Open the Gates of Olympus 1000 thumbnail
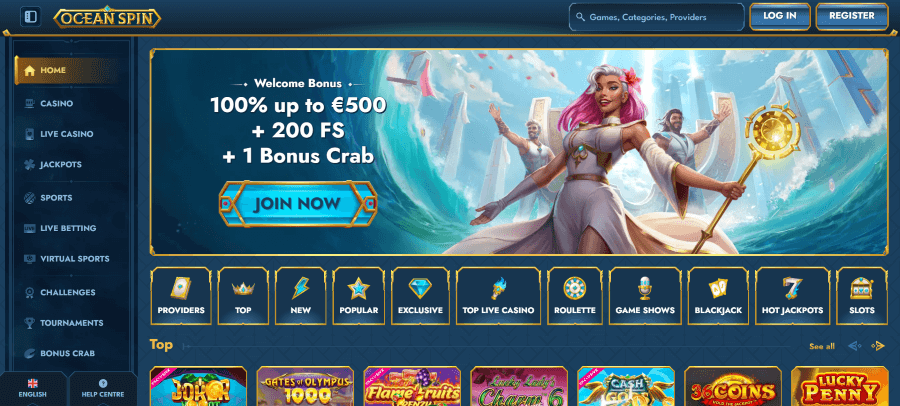 point(305,386)
